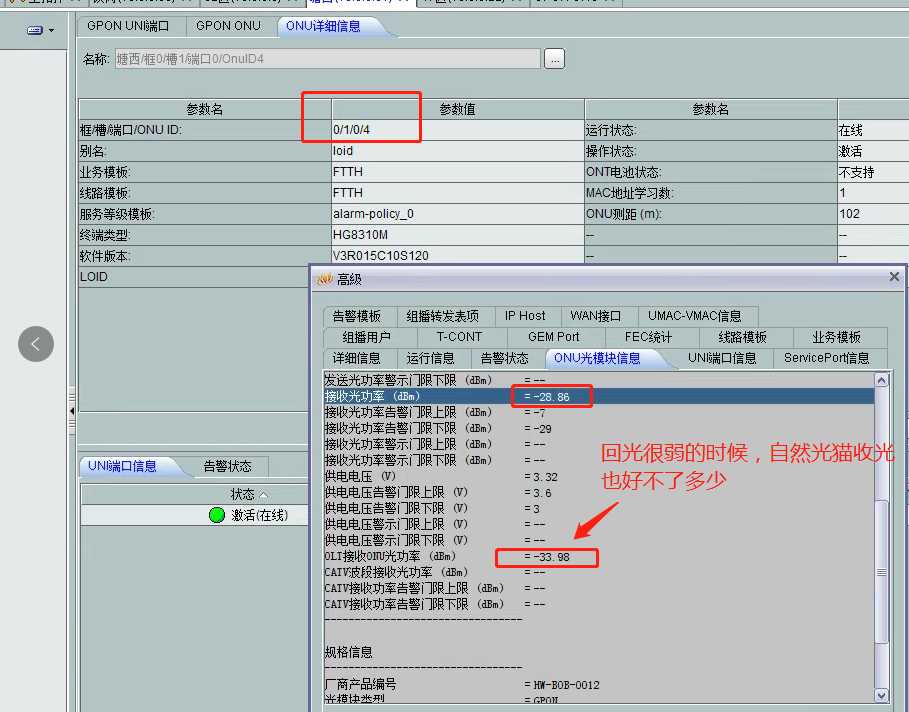The image size is (909, 712).
Task: Open the ServicePort信息 tab
Action: [826, 358]
